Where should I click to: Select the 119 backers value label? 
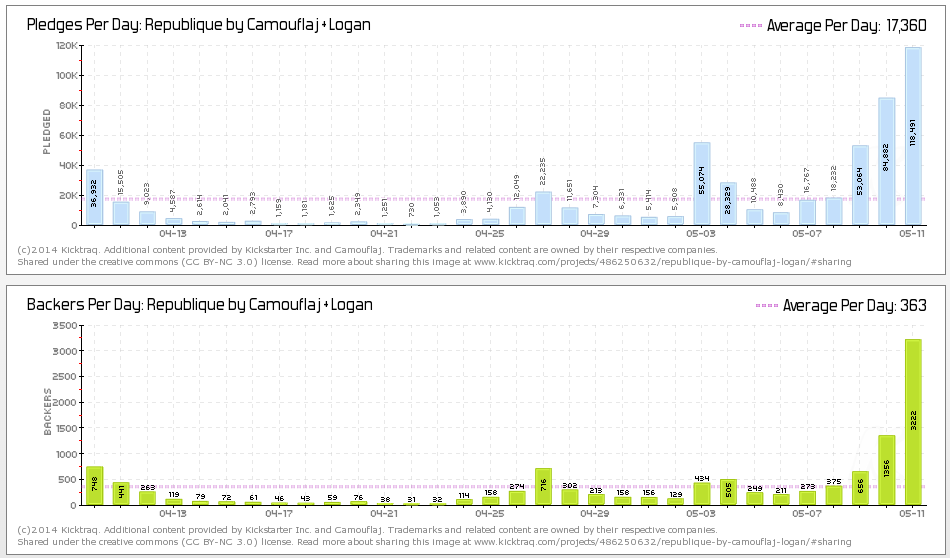[x=173, y=494]
